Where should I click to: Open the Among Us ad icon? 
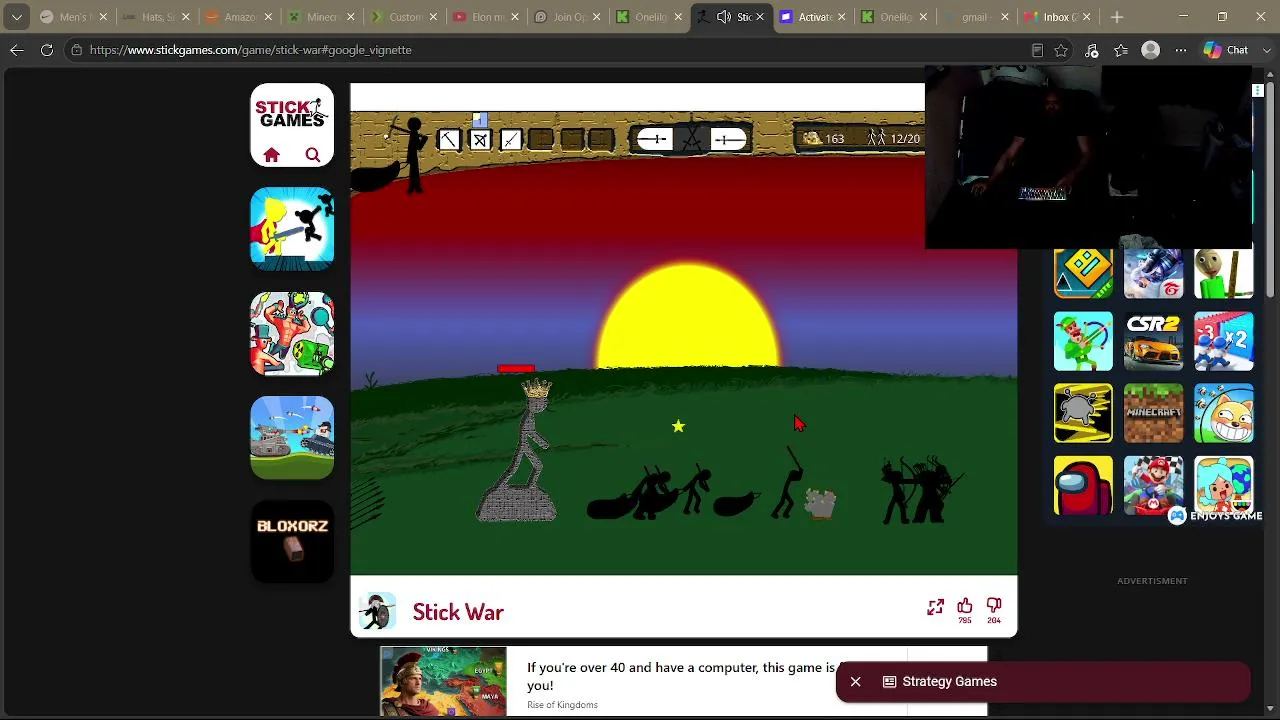[1083, 486]
